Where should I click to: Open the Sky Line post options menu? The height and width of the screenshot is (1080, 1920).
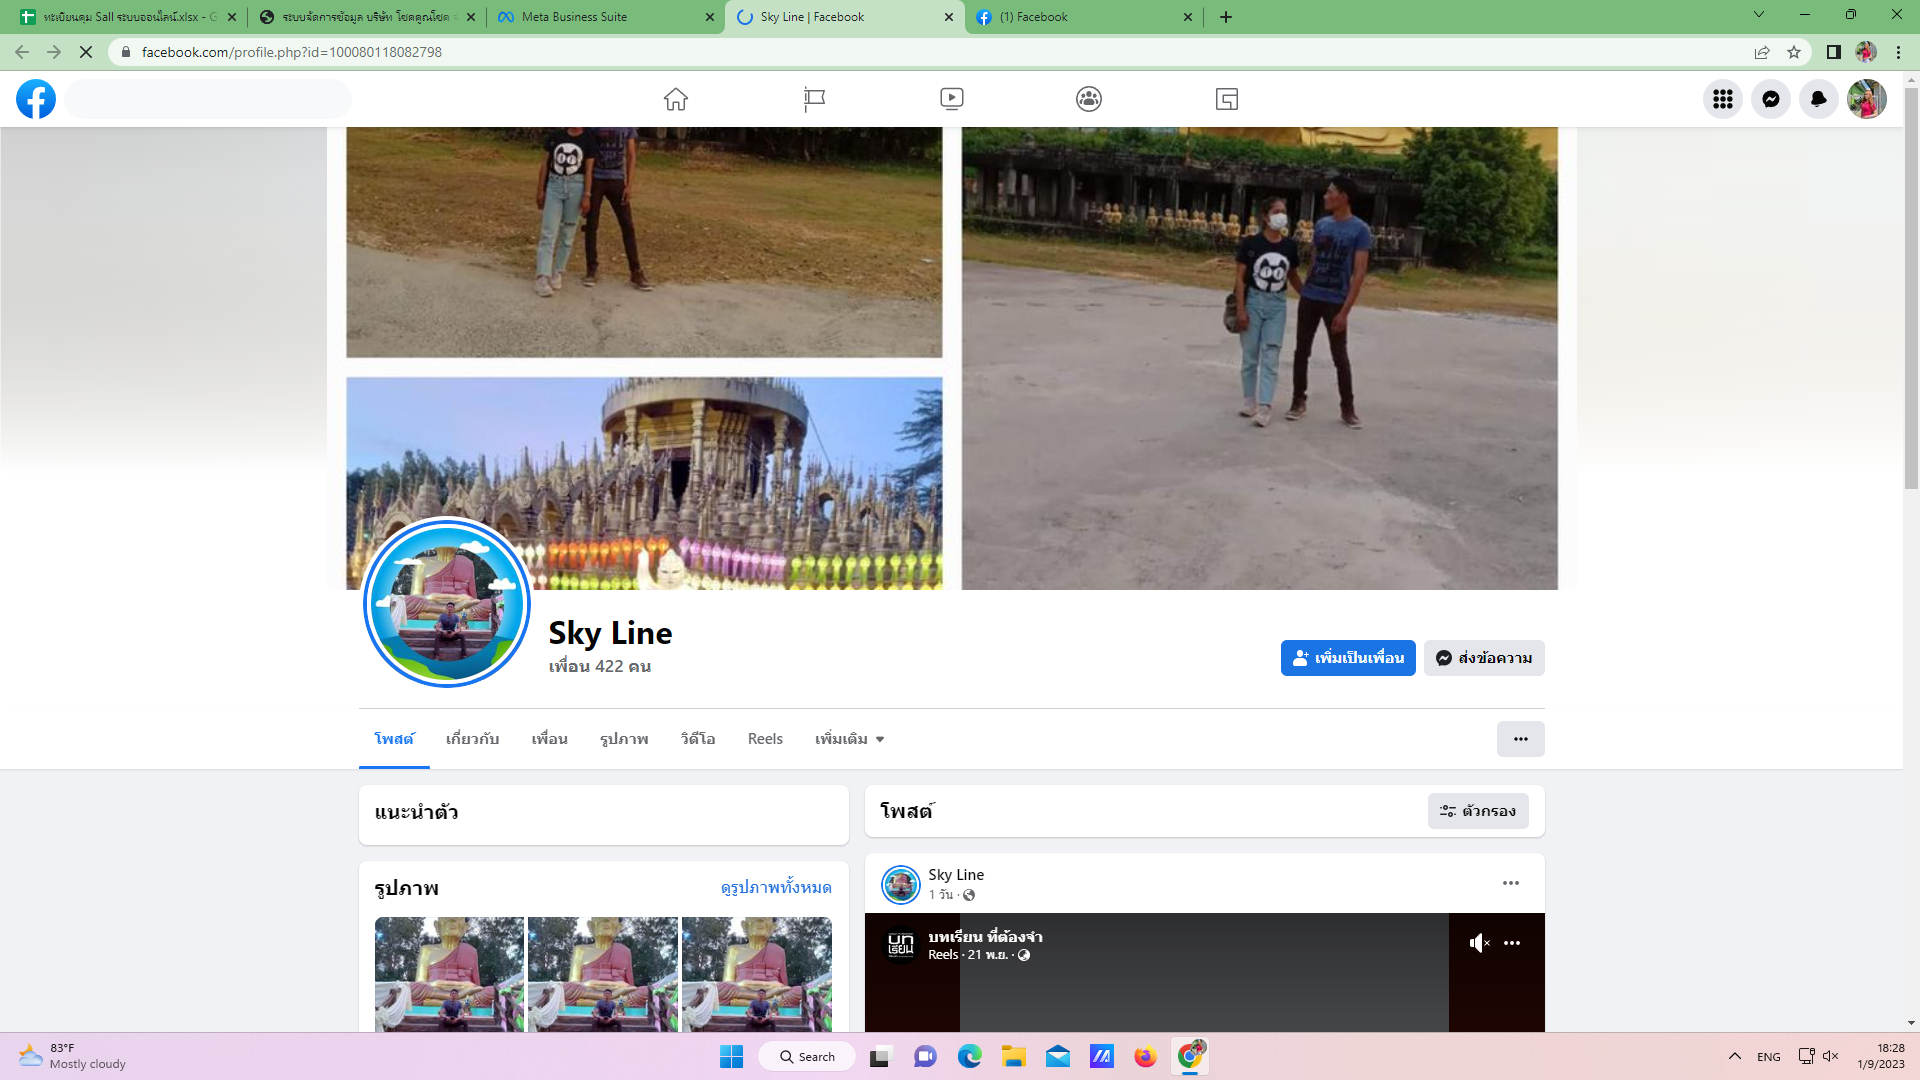[x=1510, y=883]
